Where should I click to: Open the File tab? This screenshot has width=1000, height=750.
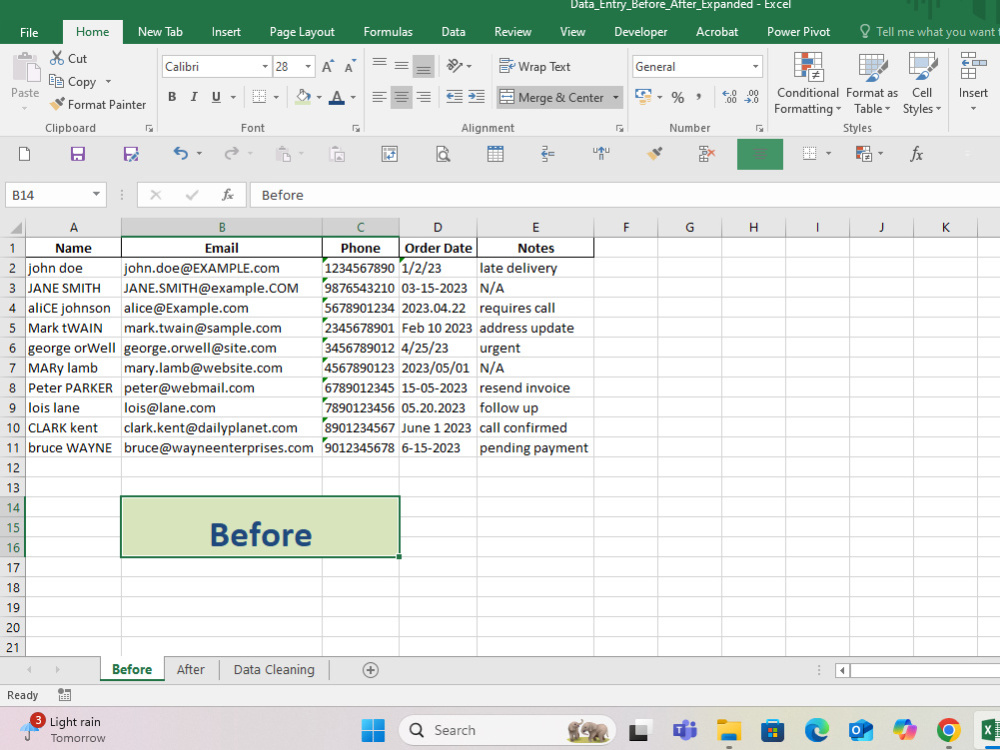pos(29,32)
